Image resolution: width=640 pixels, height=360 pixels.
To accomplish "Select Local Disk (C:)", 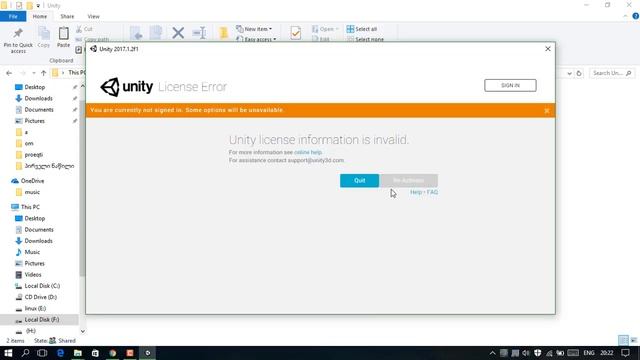I will tap(42, 286).
